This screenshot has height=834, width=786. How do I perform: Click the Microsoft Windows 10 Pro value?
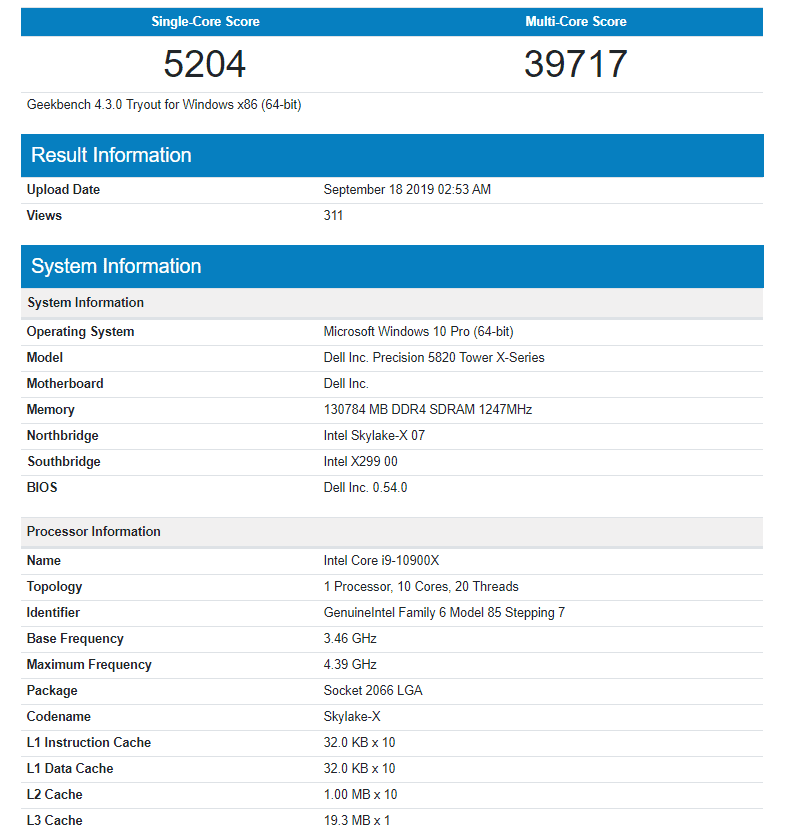(x=418, y=332)
